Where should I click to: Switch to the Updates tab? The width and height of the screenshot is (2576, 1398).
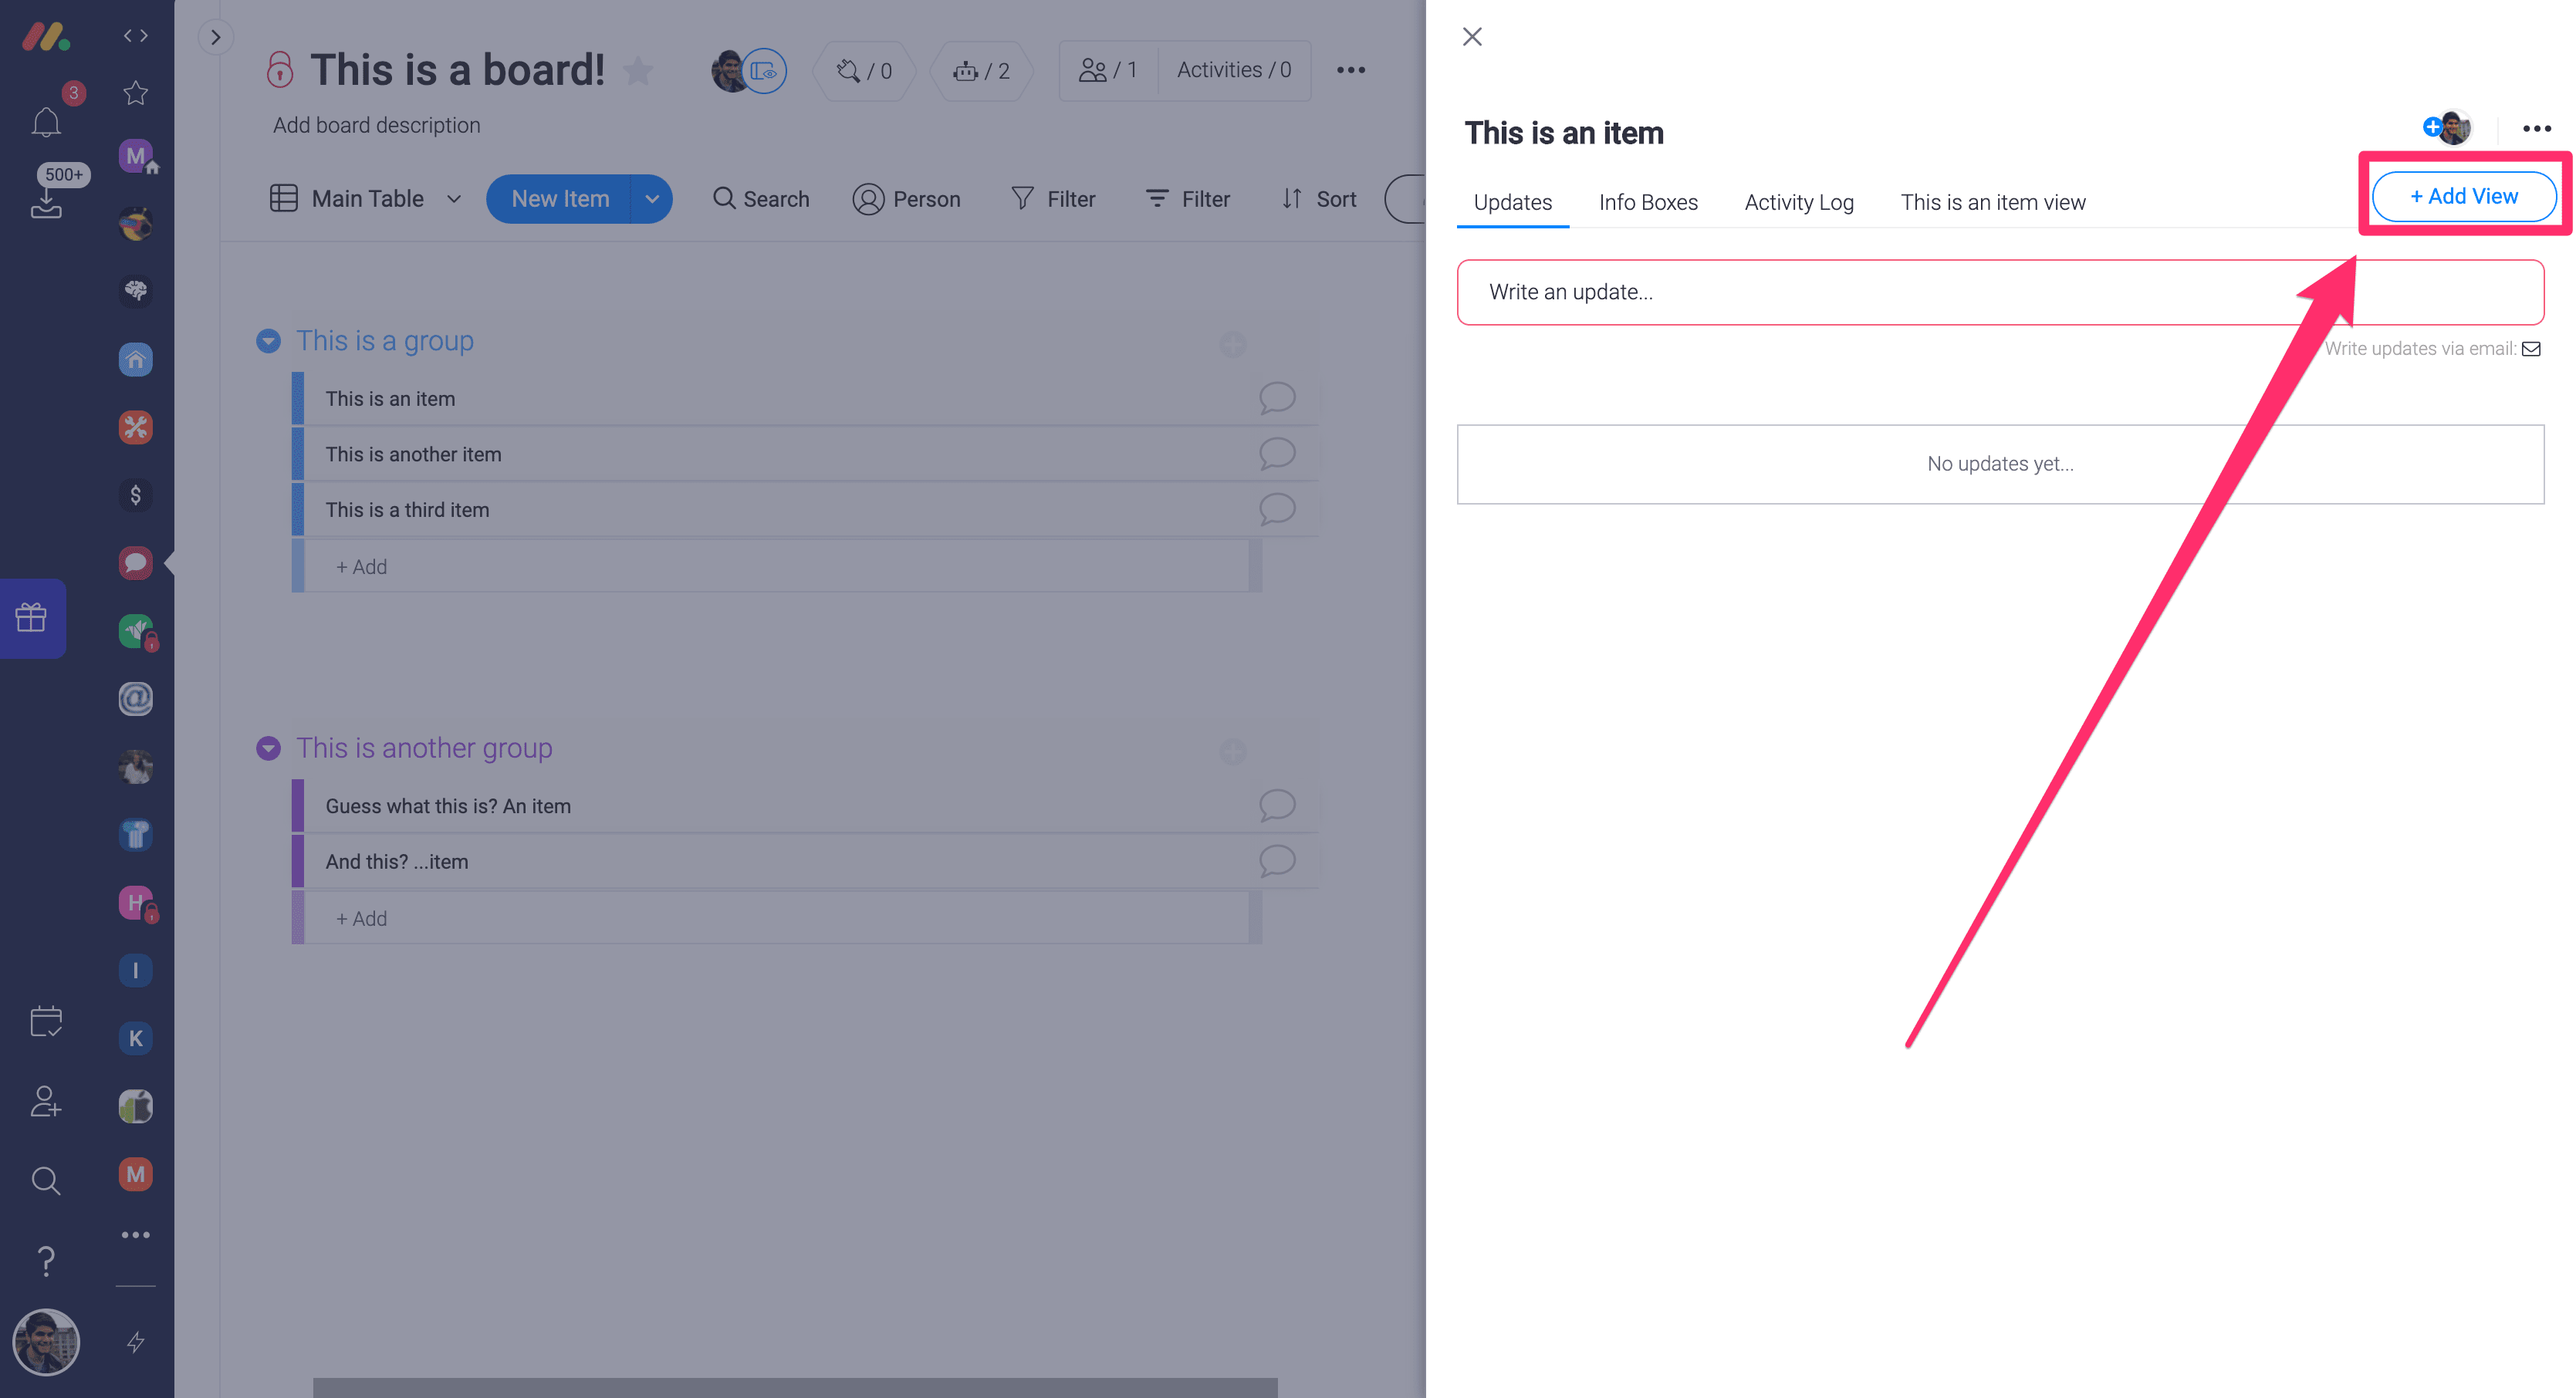click(1513, 202)
